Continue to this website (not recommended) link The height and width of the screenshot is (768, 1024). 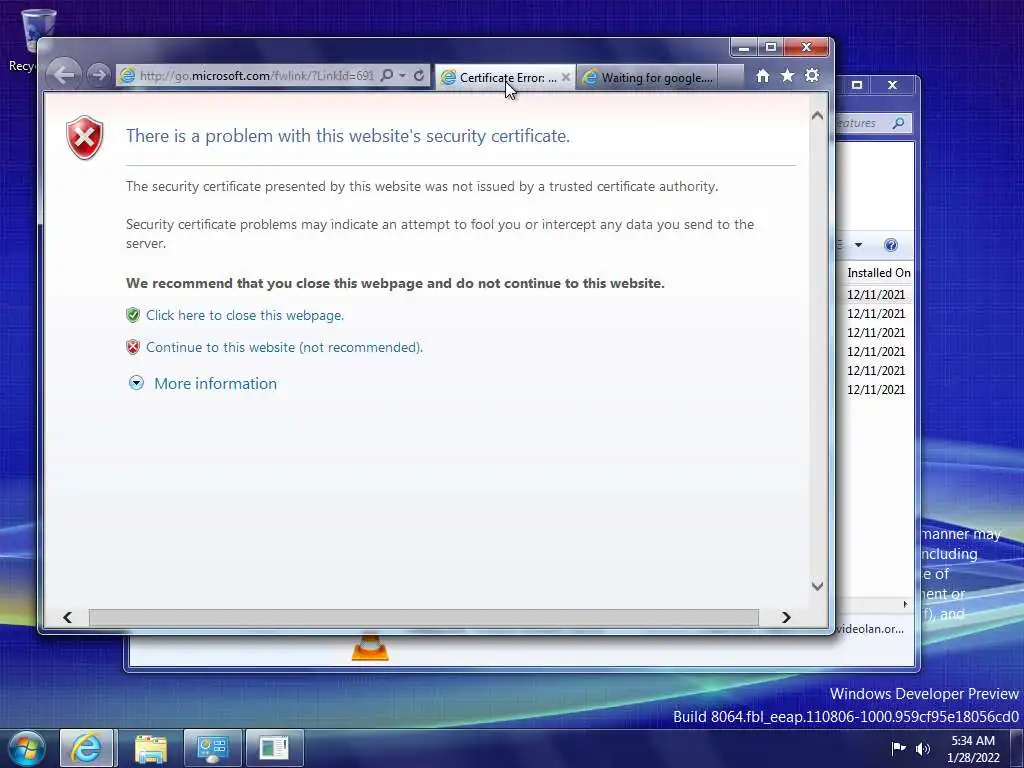(285, 347)
